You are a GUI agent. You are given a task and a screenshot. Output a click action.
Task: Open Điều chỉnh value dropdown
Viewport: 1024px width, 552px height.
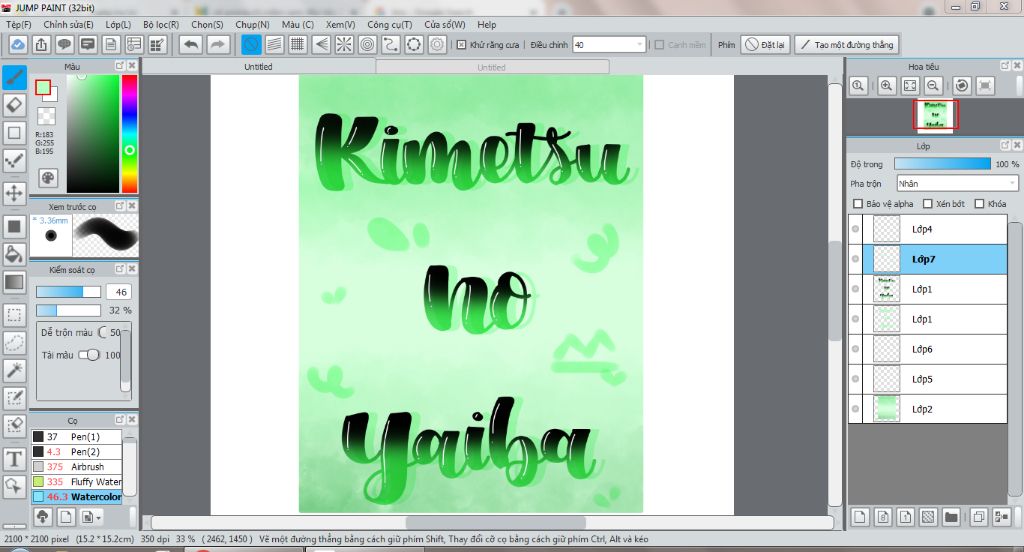pos(639,44)
